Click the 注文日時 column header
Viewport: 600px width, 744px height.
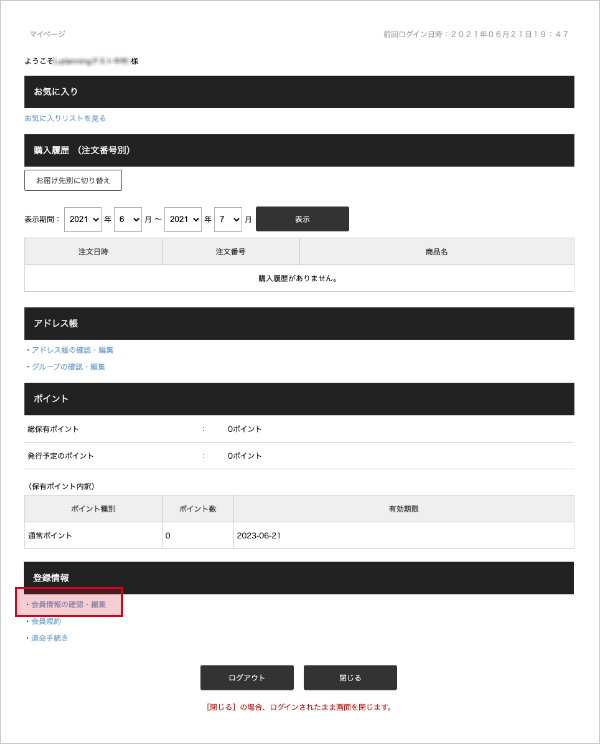pos(93,251)
